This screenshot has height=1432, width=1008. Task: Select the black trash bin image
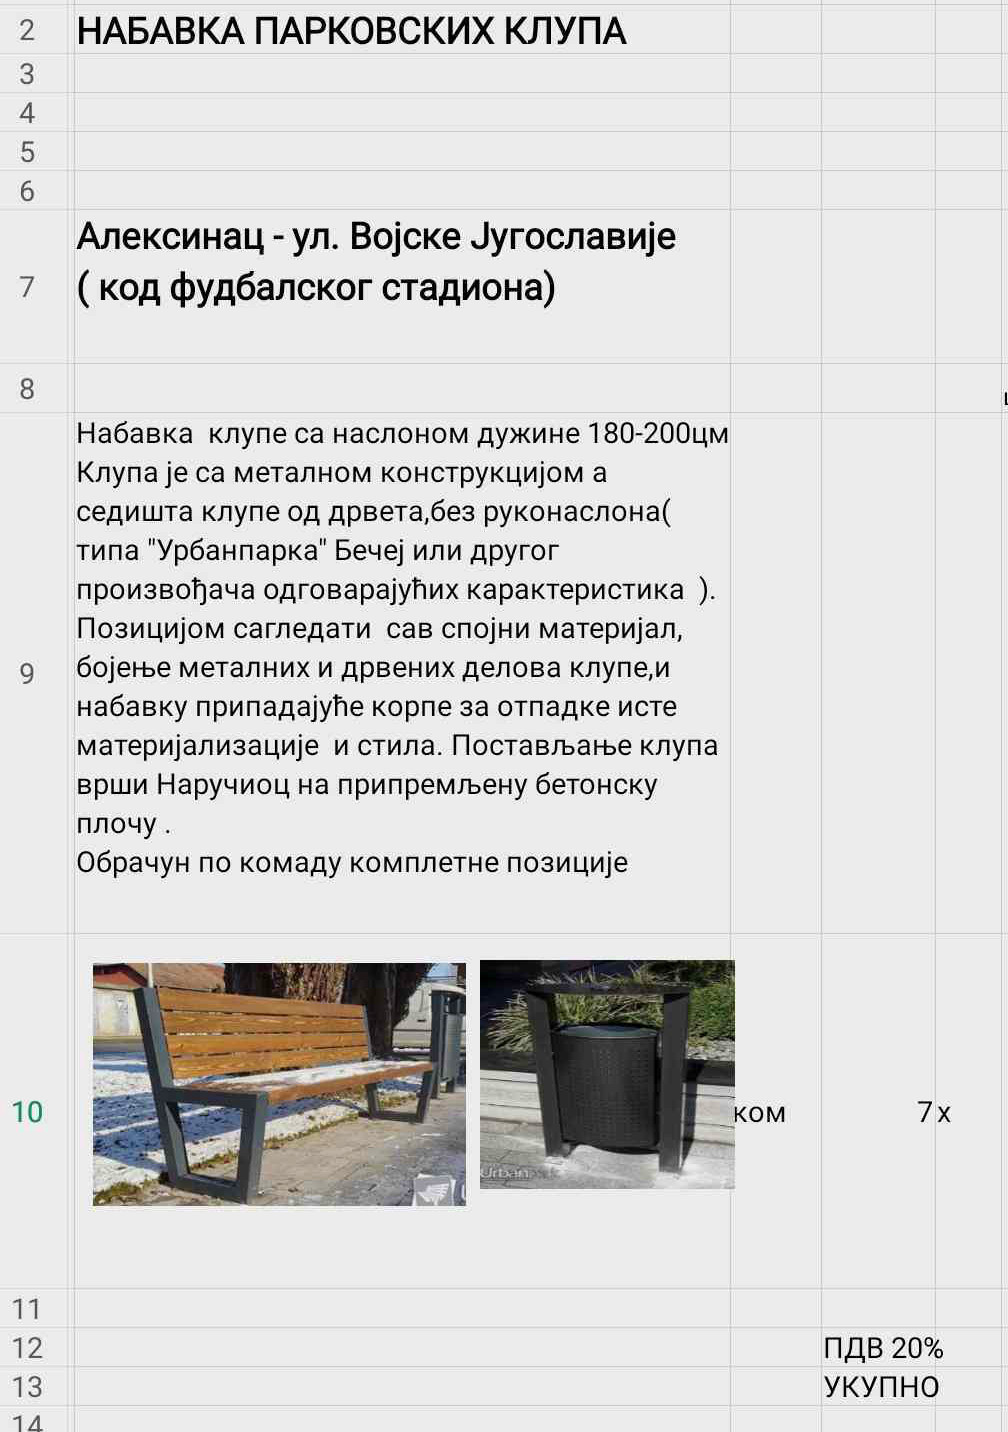(x=606, y=1074)
